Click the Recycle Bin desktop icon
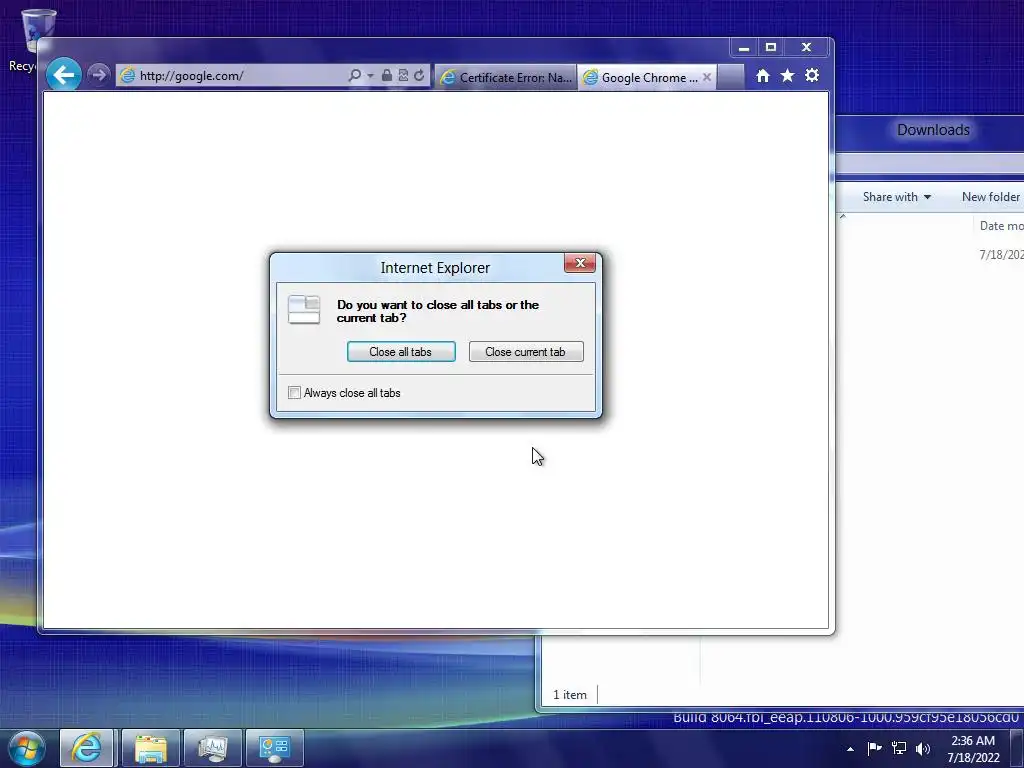 coord(29,38)
